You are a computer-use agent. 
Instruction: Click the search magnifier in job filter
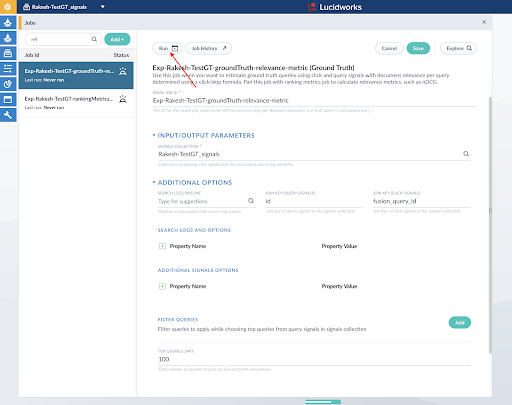[x=94, y=39]
